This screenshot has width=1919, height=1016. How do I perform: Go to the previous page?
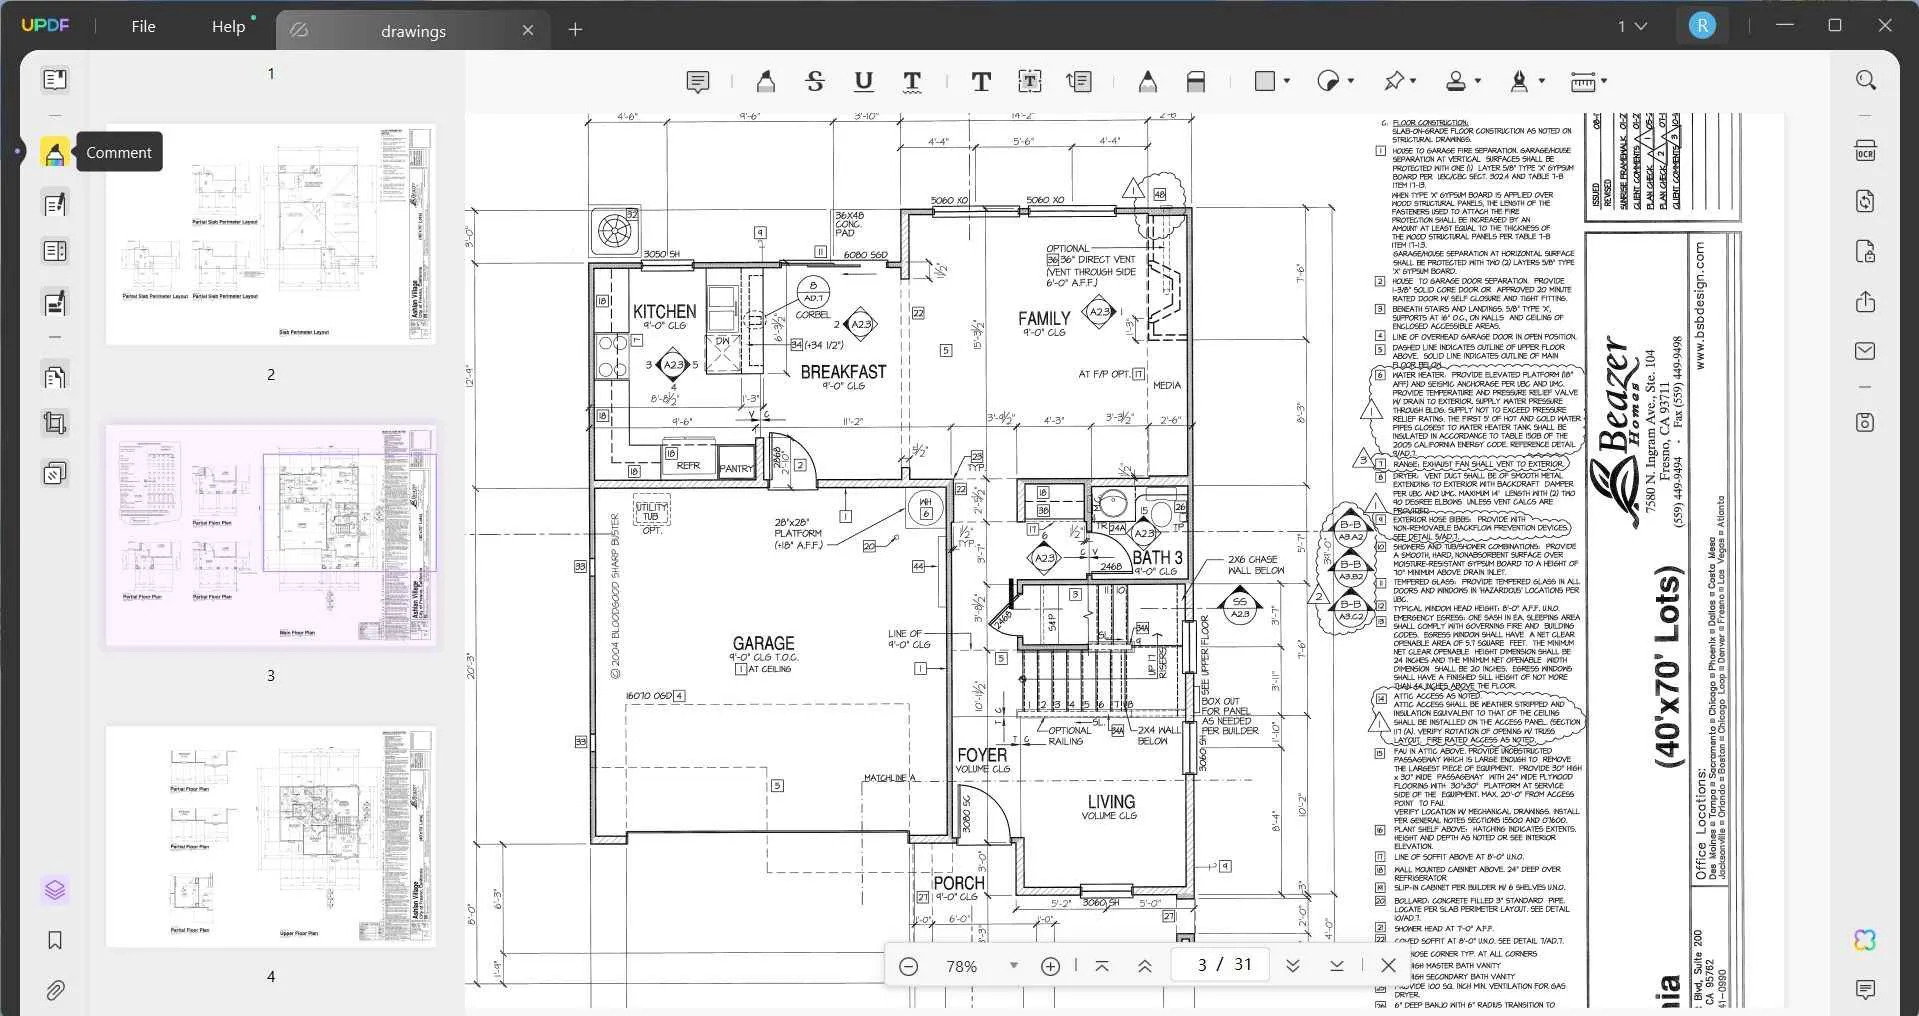click(x=1145, y=966)
